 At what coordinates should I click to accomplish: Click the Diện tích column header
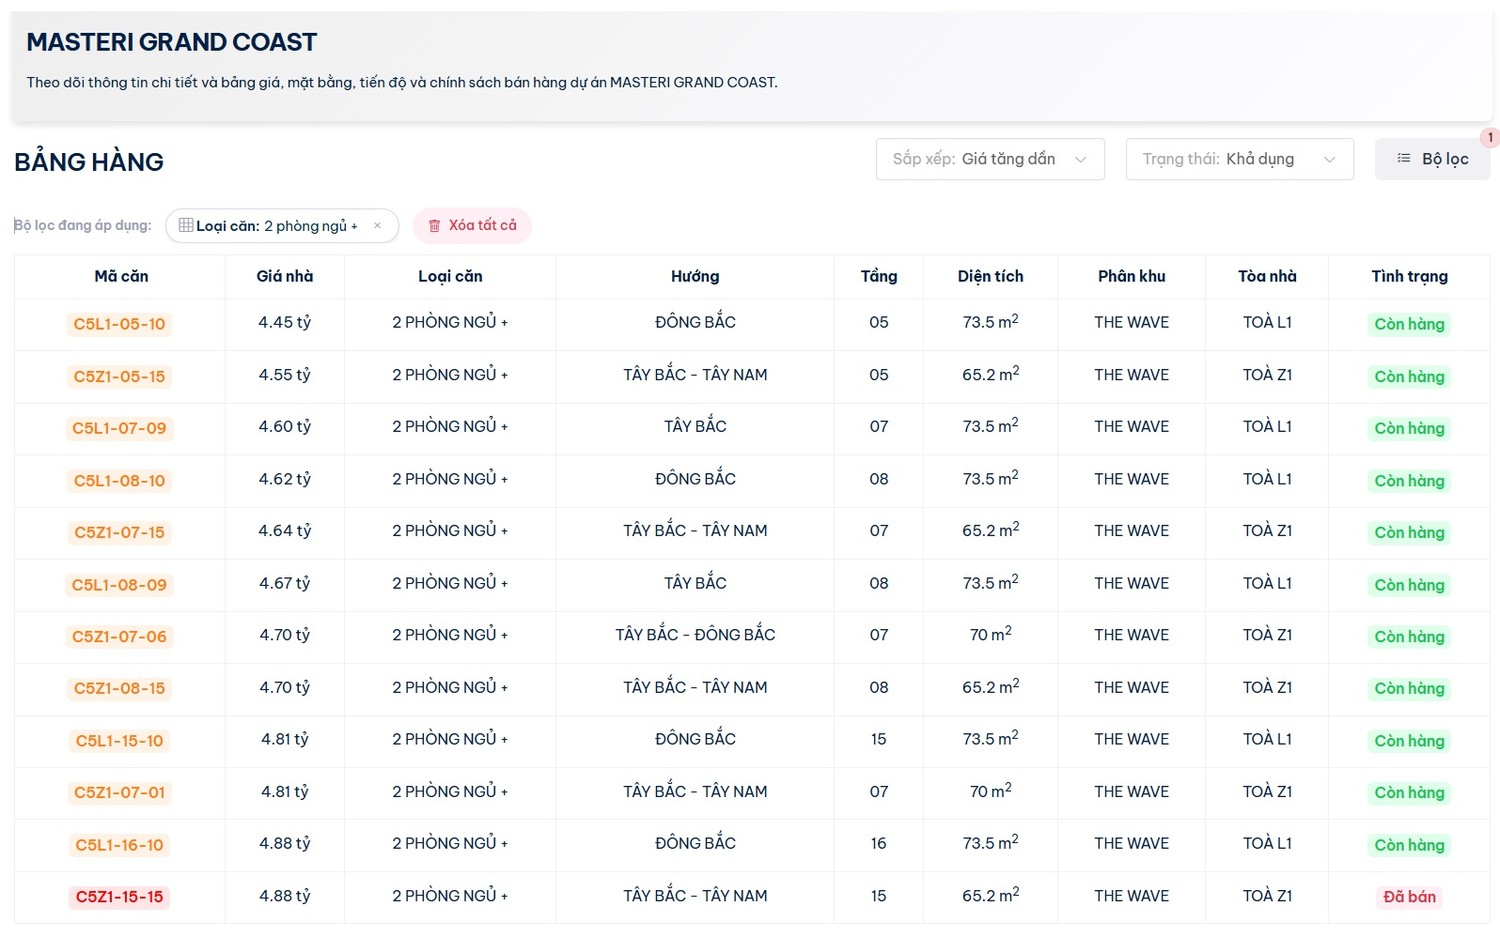tap(990, 276)
